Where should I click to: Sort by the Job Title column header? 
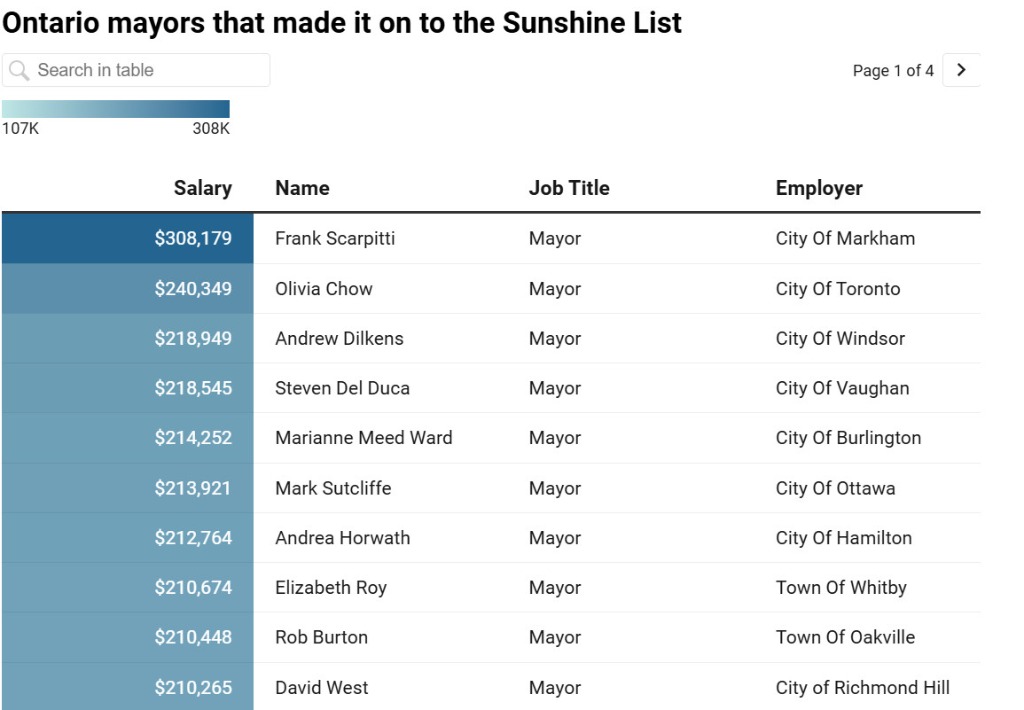tap(568, 188)
